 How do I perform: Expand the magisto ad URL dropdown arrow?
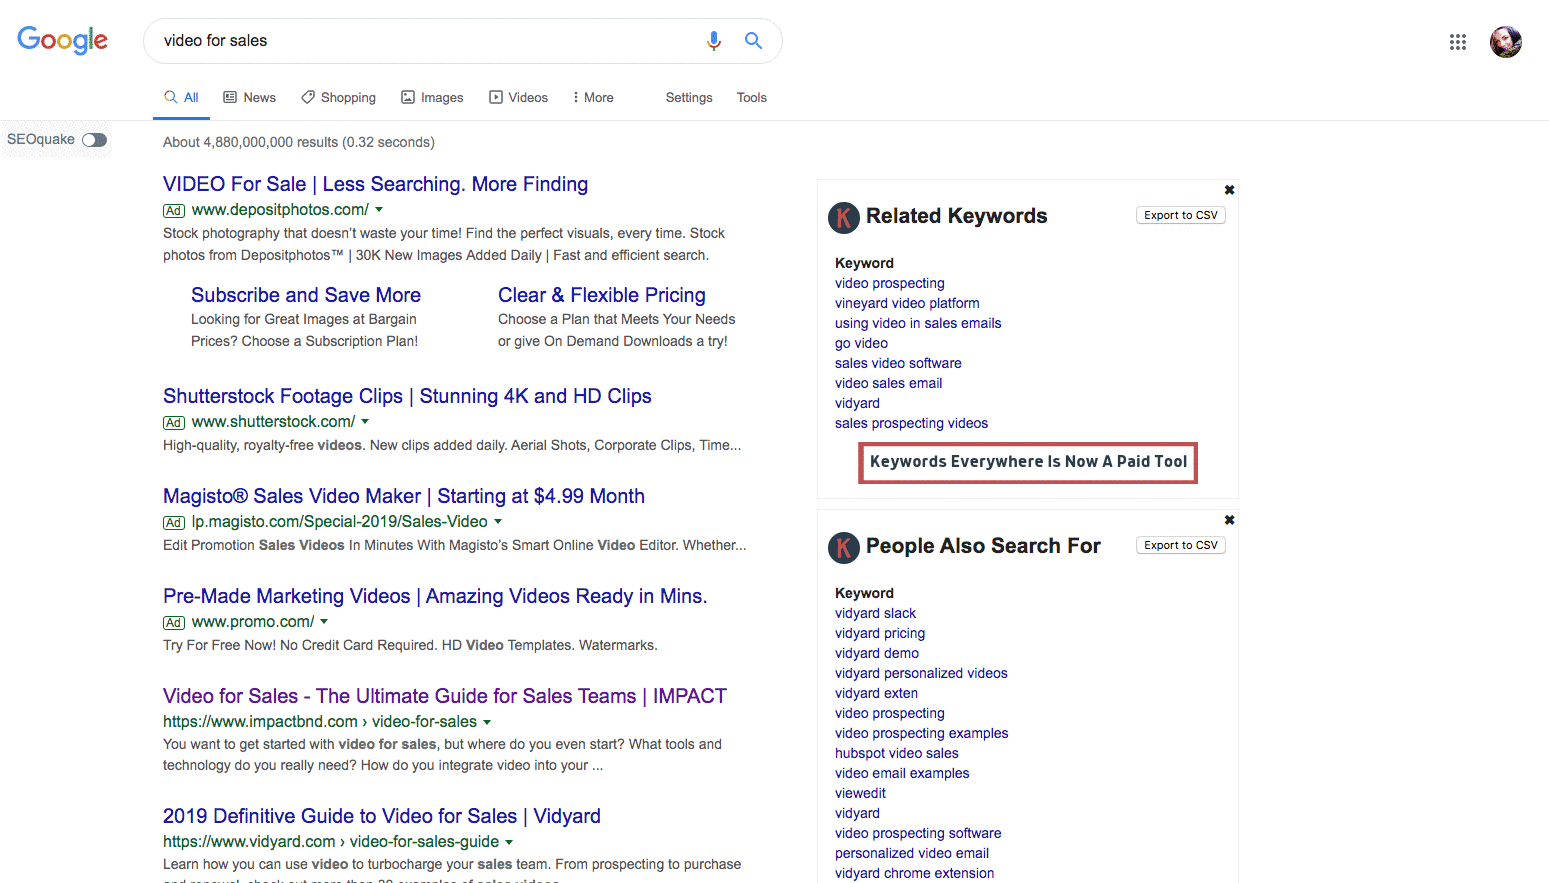498,522
